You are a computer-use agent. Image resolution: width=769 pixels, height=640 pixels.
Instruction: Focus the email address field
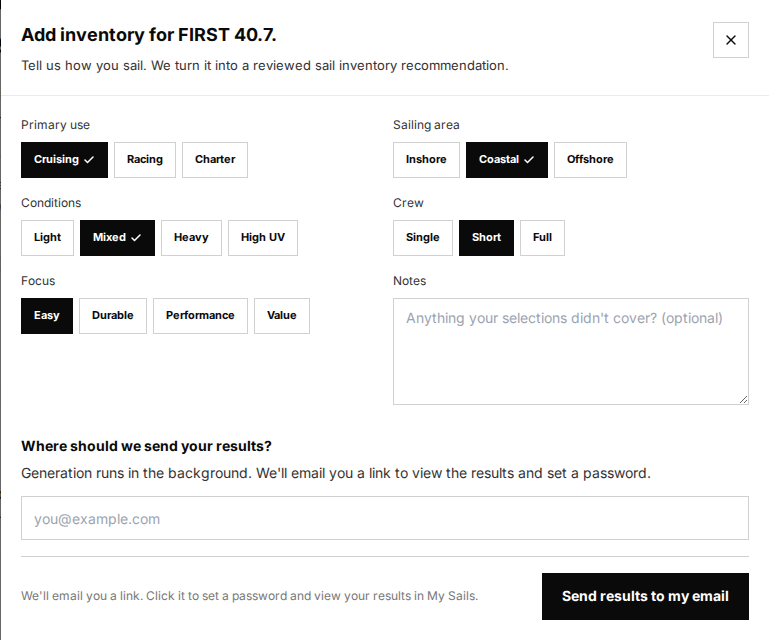[x=385, y=518]
